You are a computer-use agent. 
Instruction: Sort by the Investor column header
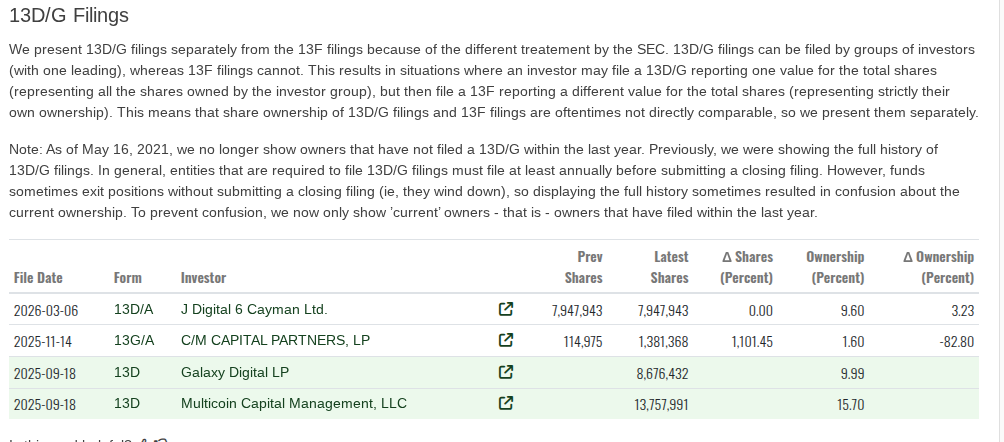203,278
